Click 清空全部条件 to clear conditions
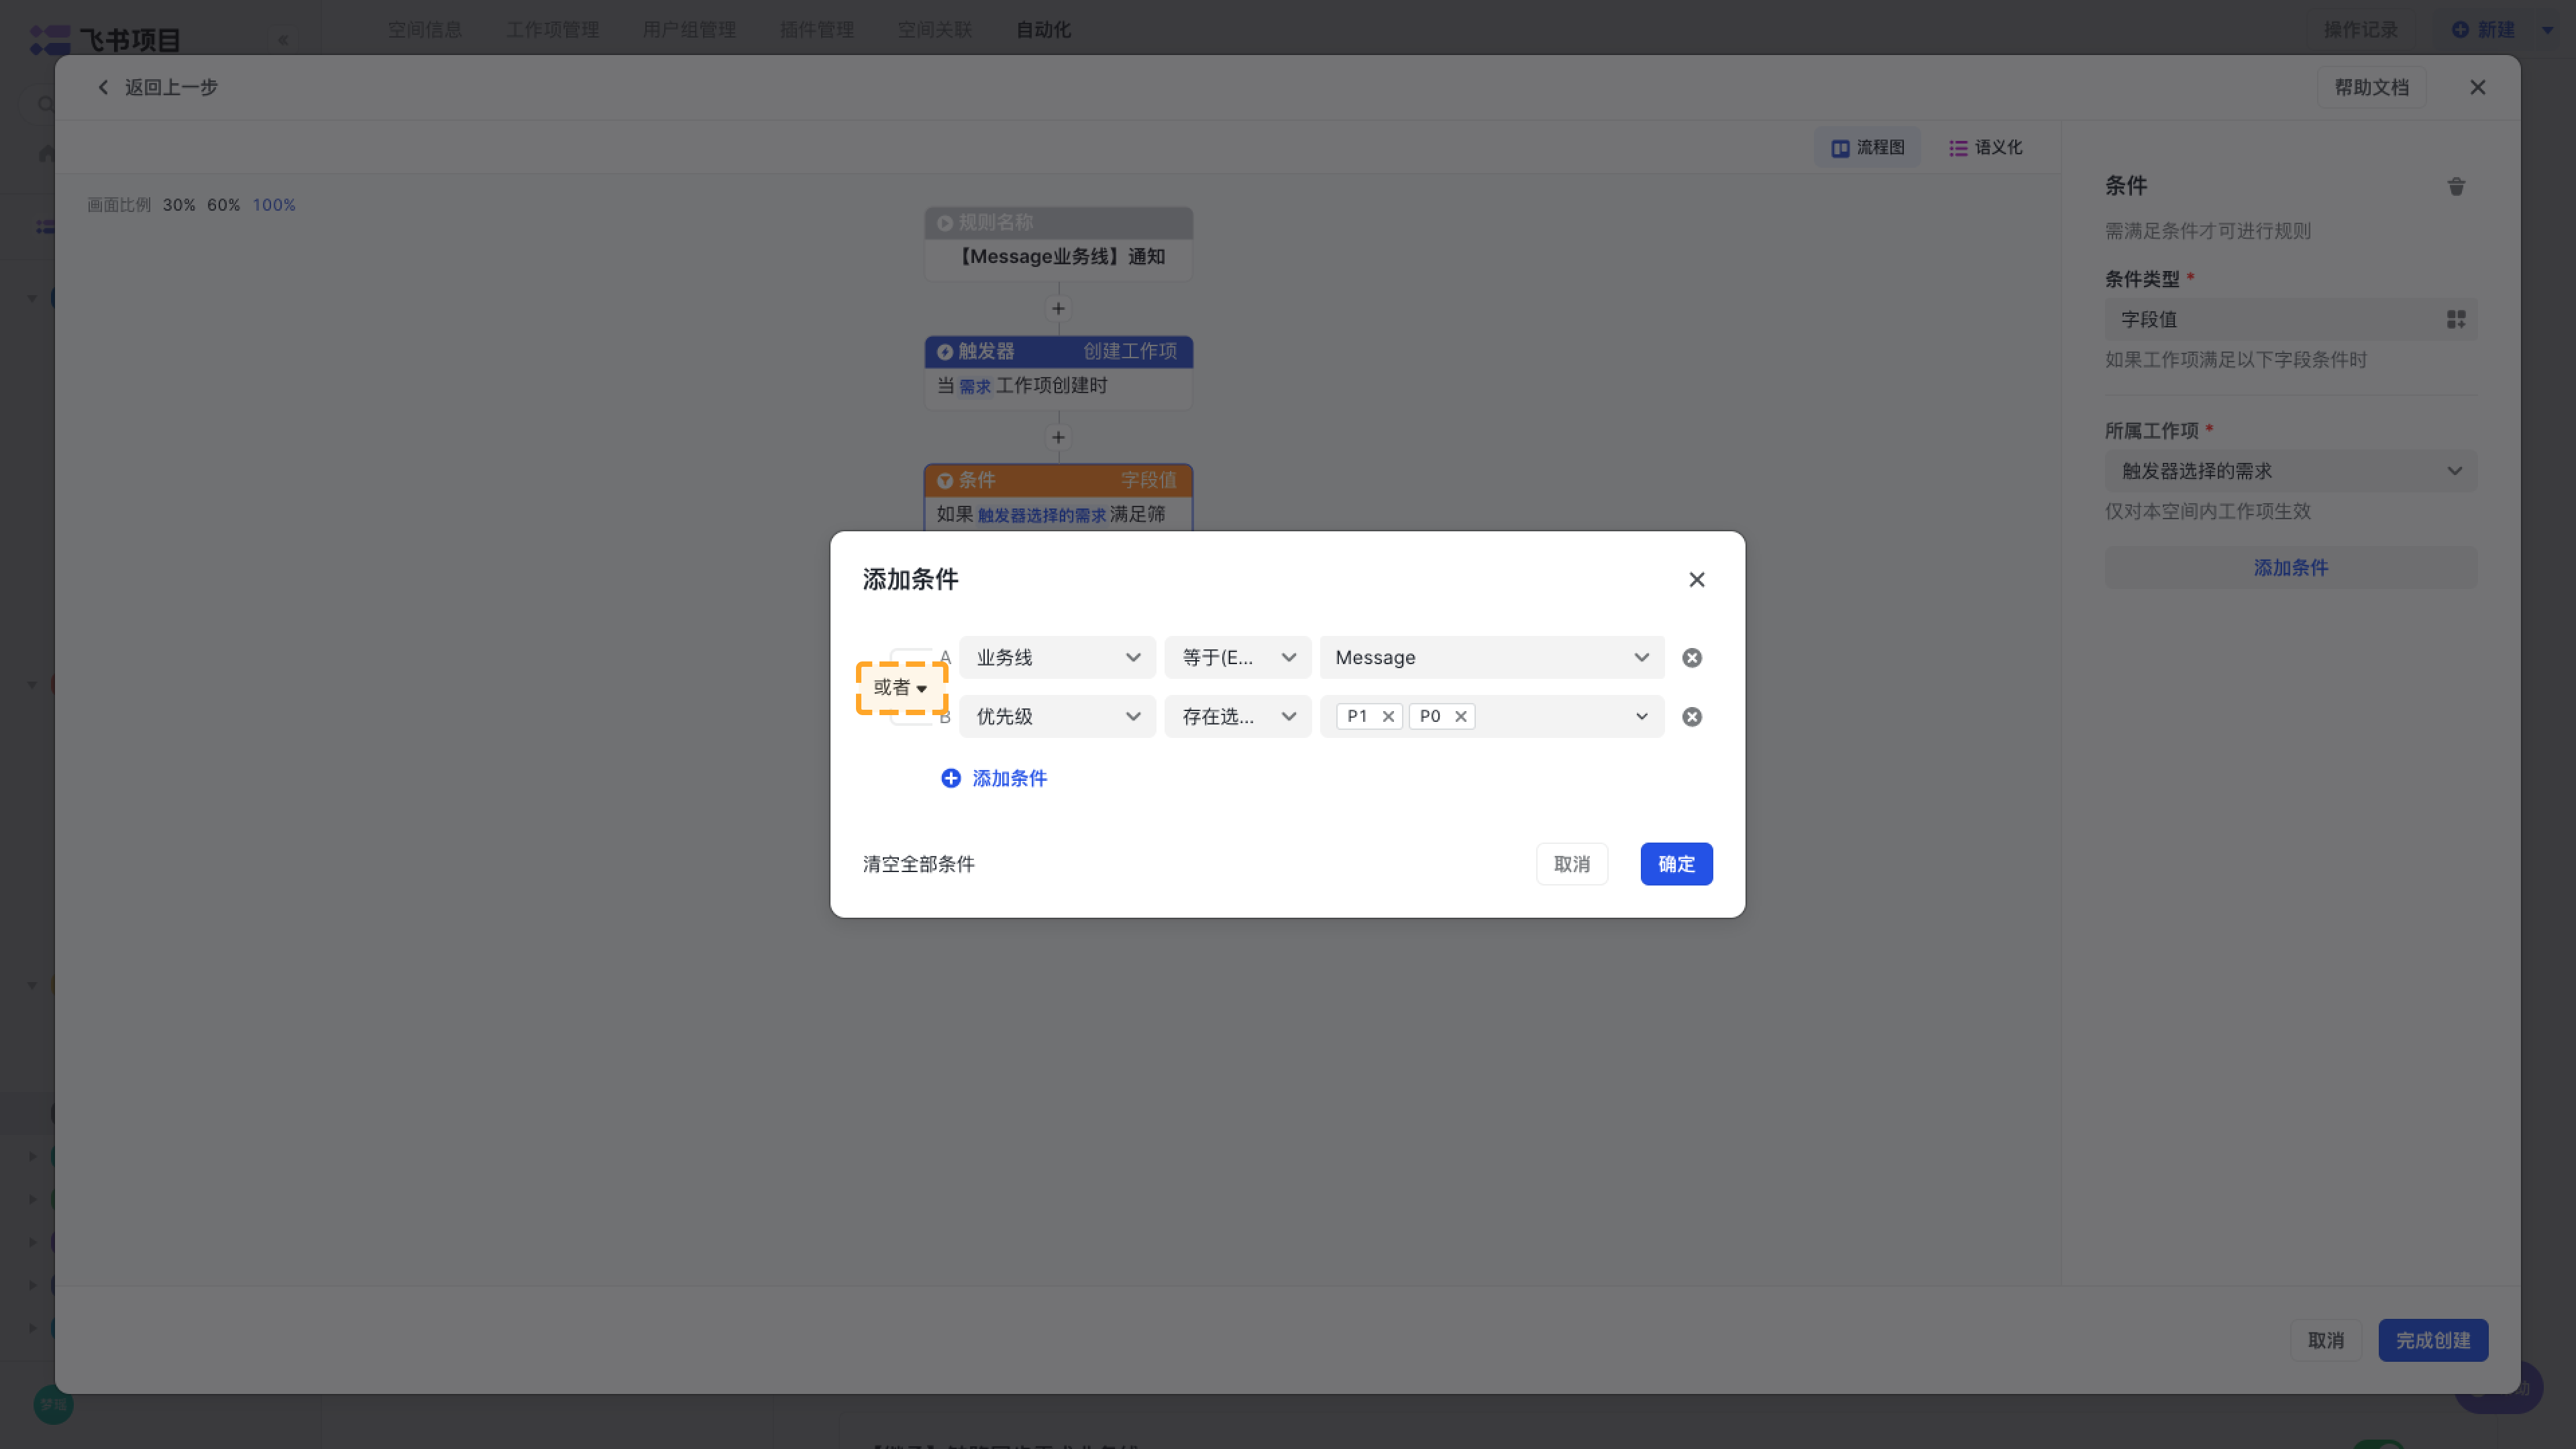The height and width of the screenshot is (1449, 2576). (x=918, y=864)
